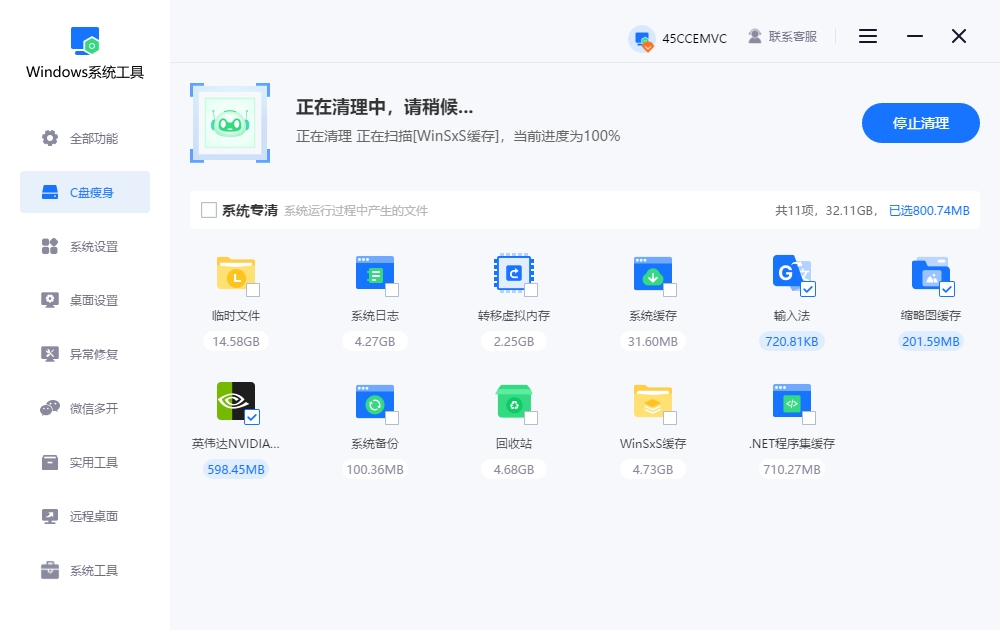Click the robot cleaning status thumbnail

[x=230, y=122]
